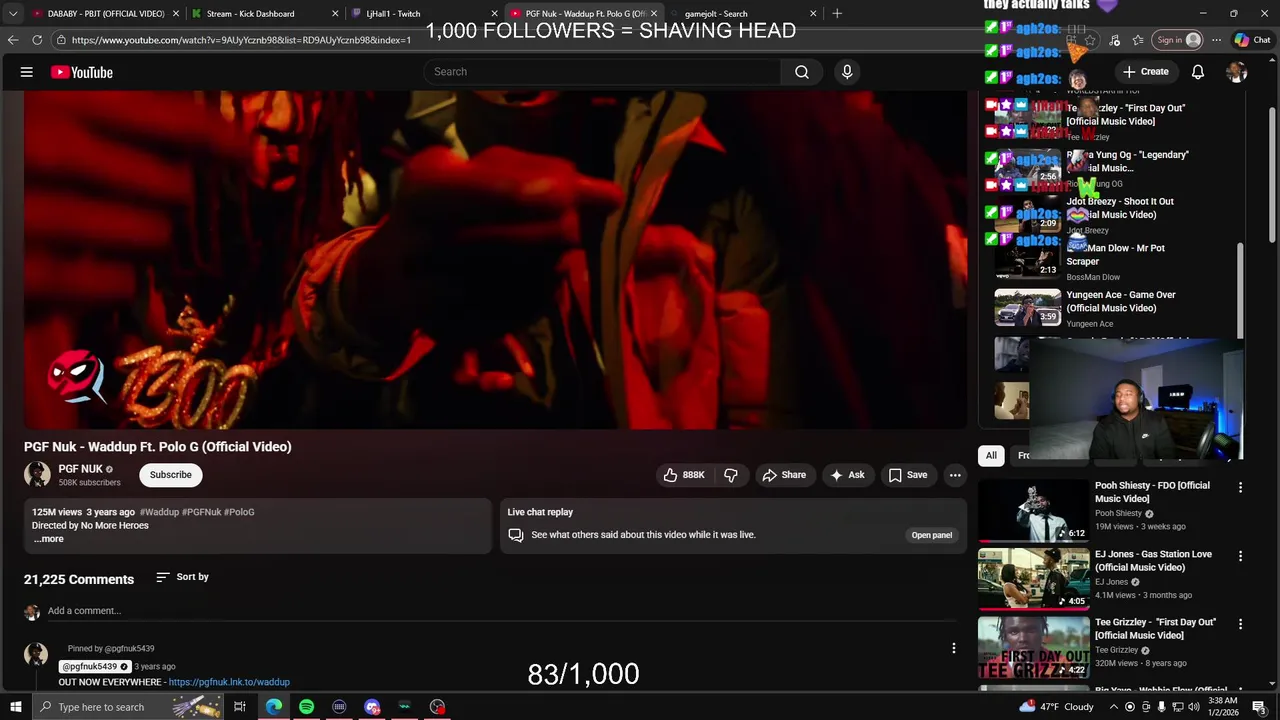
Task: Open options menu for Pooh Shiesty FDO video
Action: coord(1241,488)
